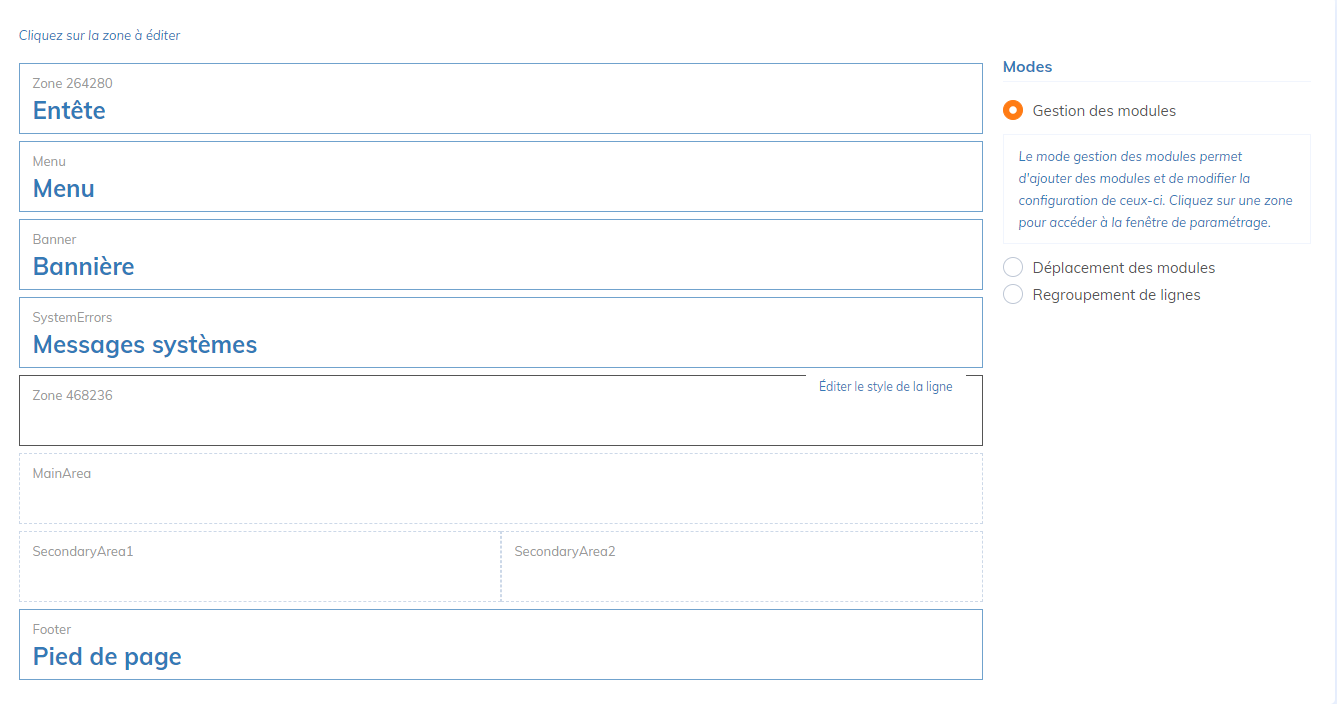1337x704 pixels.
Task: Select the MainArea dashed zone
Action: (500, 489)
